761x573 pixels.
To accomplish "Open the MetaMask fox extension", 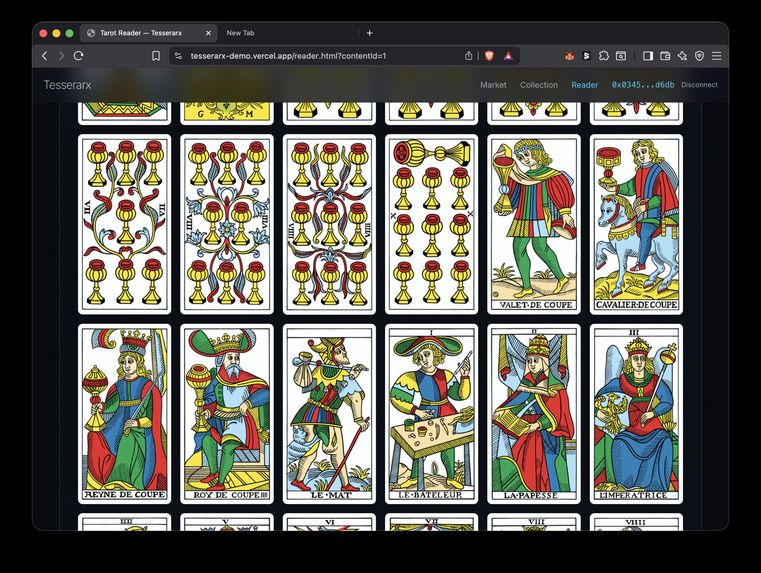I will (569, 56).
